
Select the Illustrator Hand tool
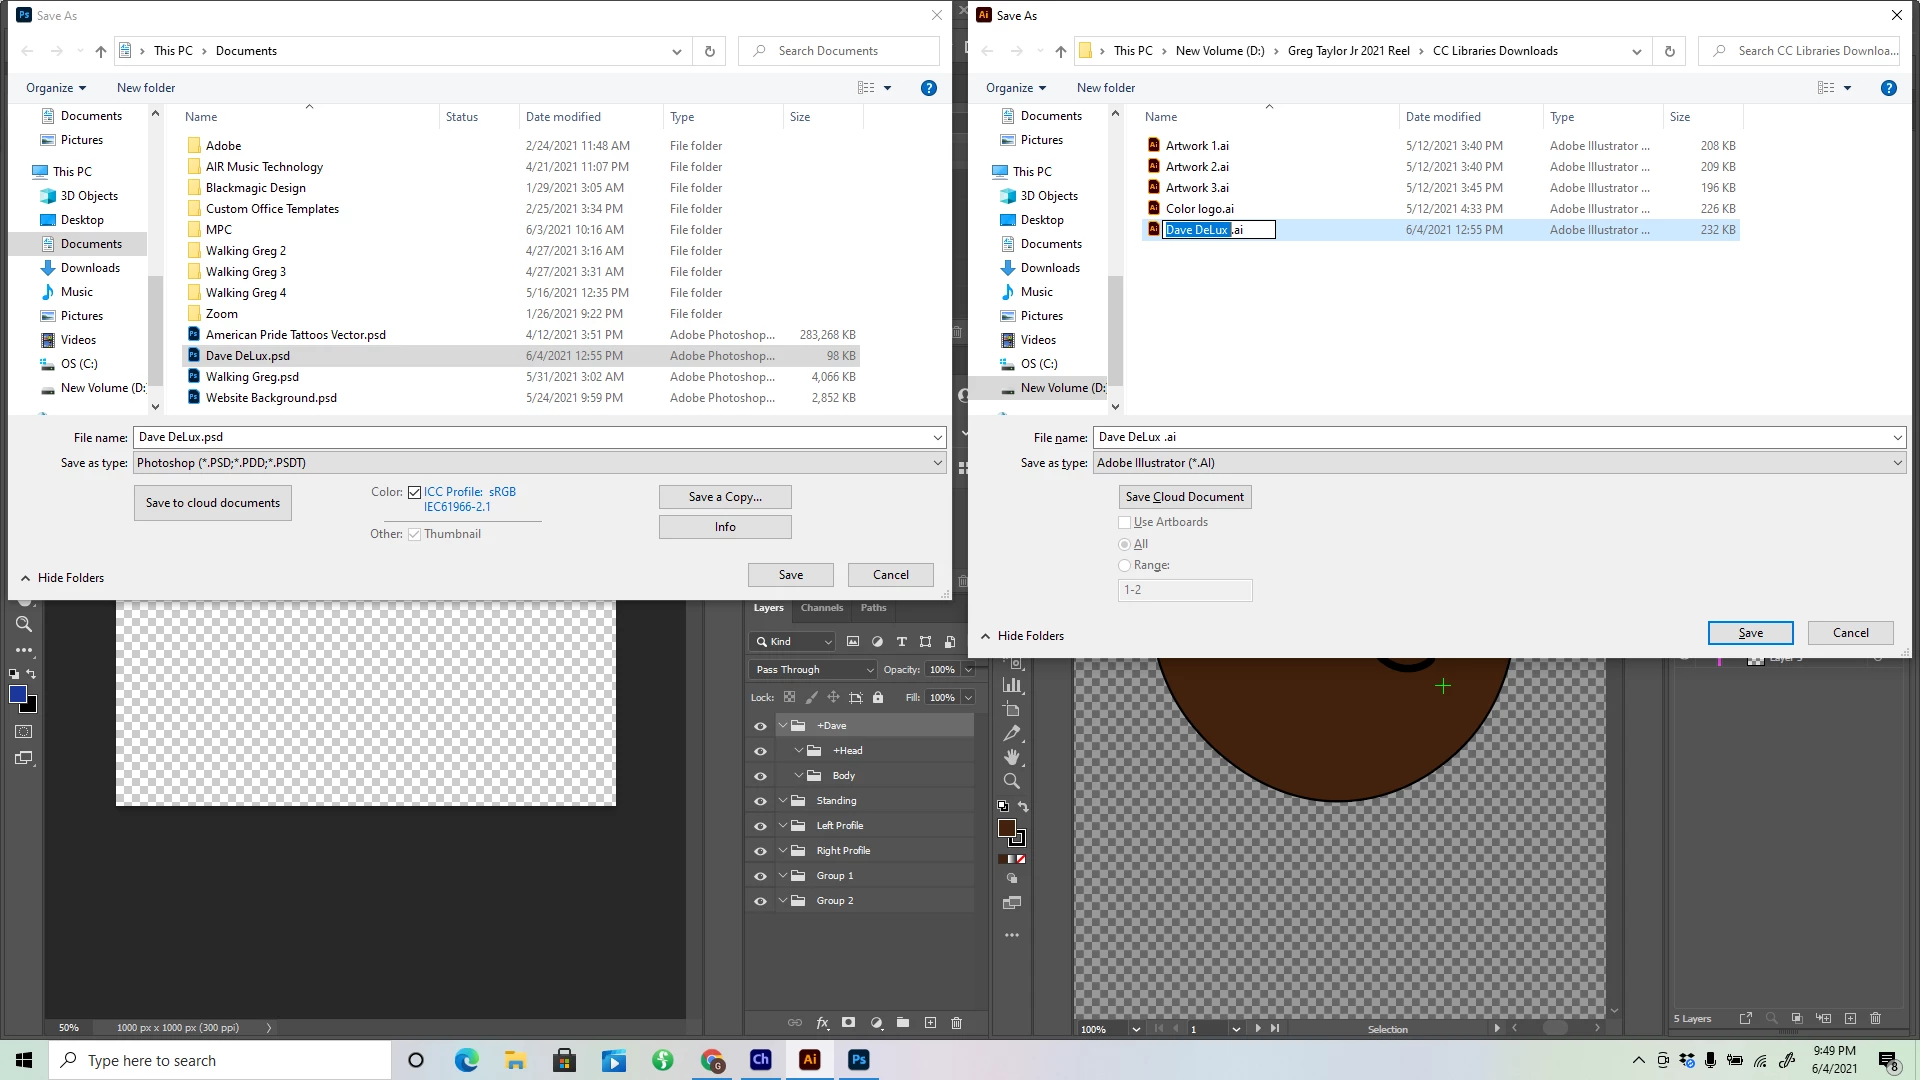pyautogui.click(x=1012, y=757)
